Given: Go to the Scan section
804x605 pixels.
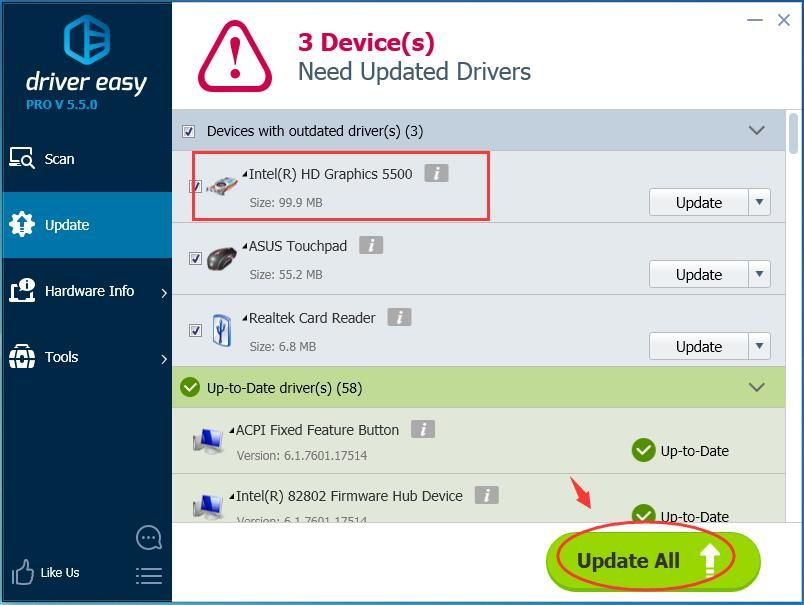Looking at the screenshot, I should pos(59,159).
